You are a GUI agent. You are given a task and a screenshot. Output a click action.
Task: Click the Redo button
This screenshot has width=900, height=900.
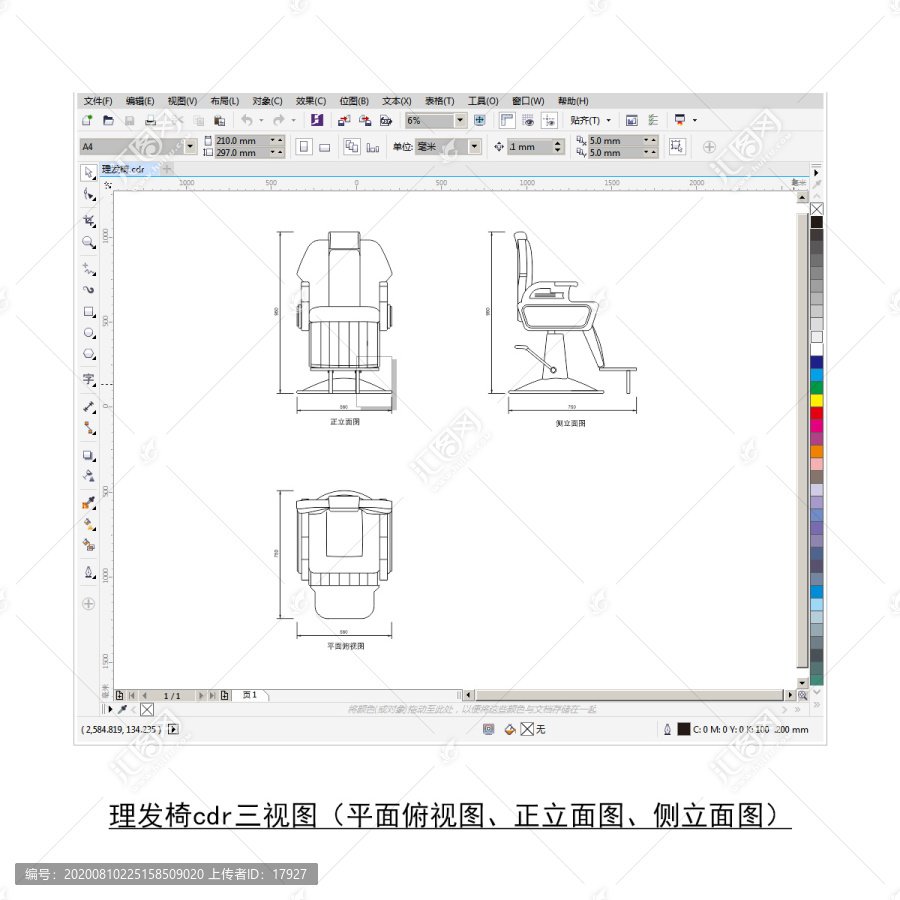click(279, 121)
